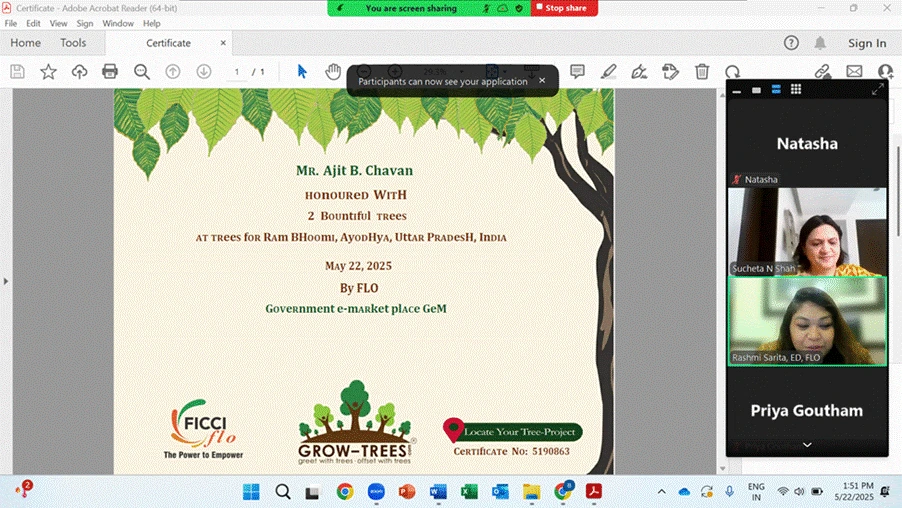Print the certificate using printer icon

[x=110, y=72]
